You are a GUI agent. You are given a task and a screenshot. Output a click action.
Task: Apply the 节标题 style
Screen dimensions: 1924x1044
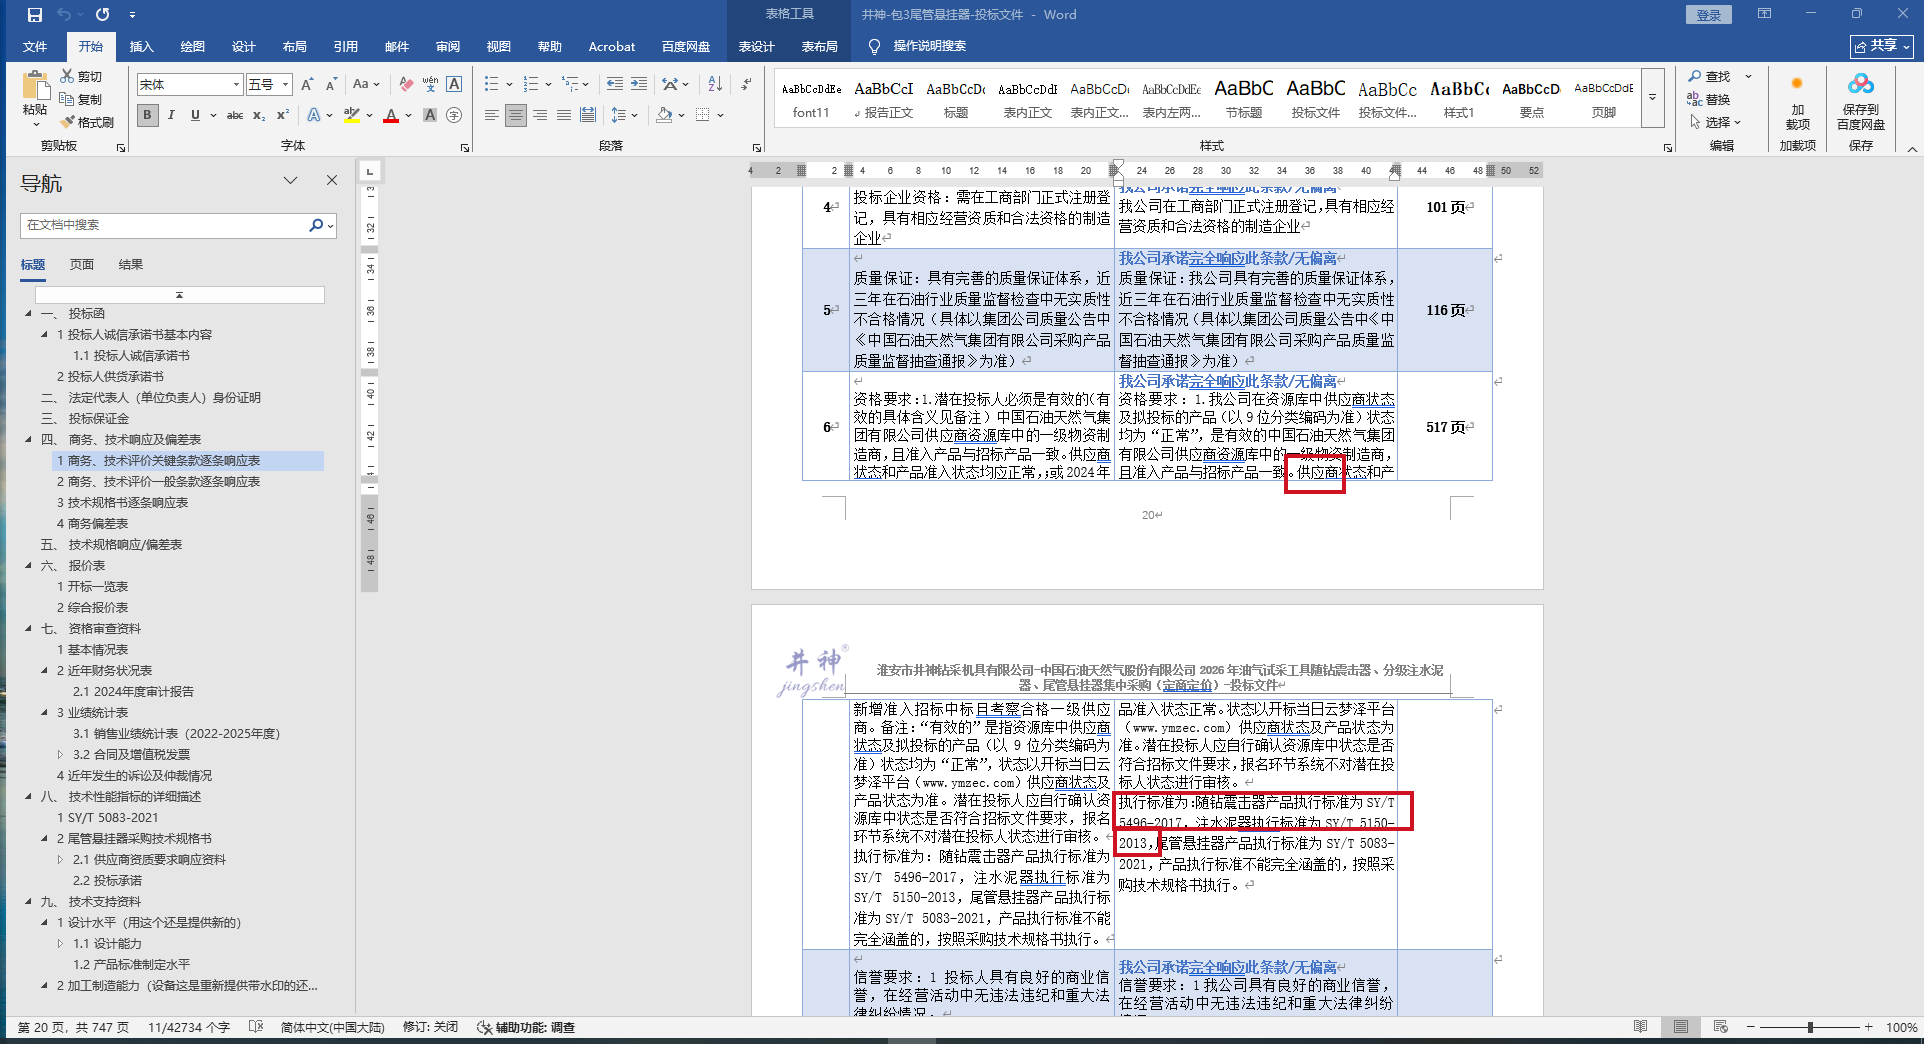[x=1244, y=98]
